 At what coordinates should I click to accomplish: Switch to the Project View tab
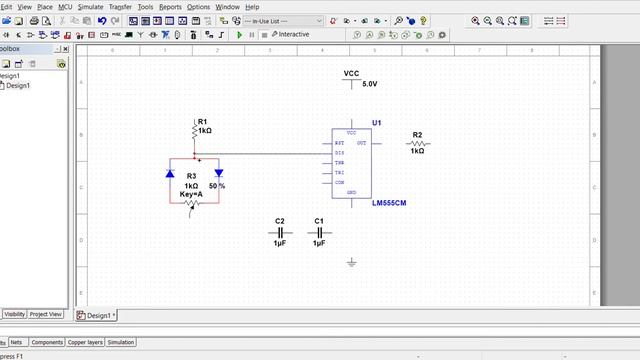(45, 314)
